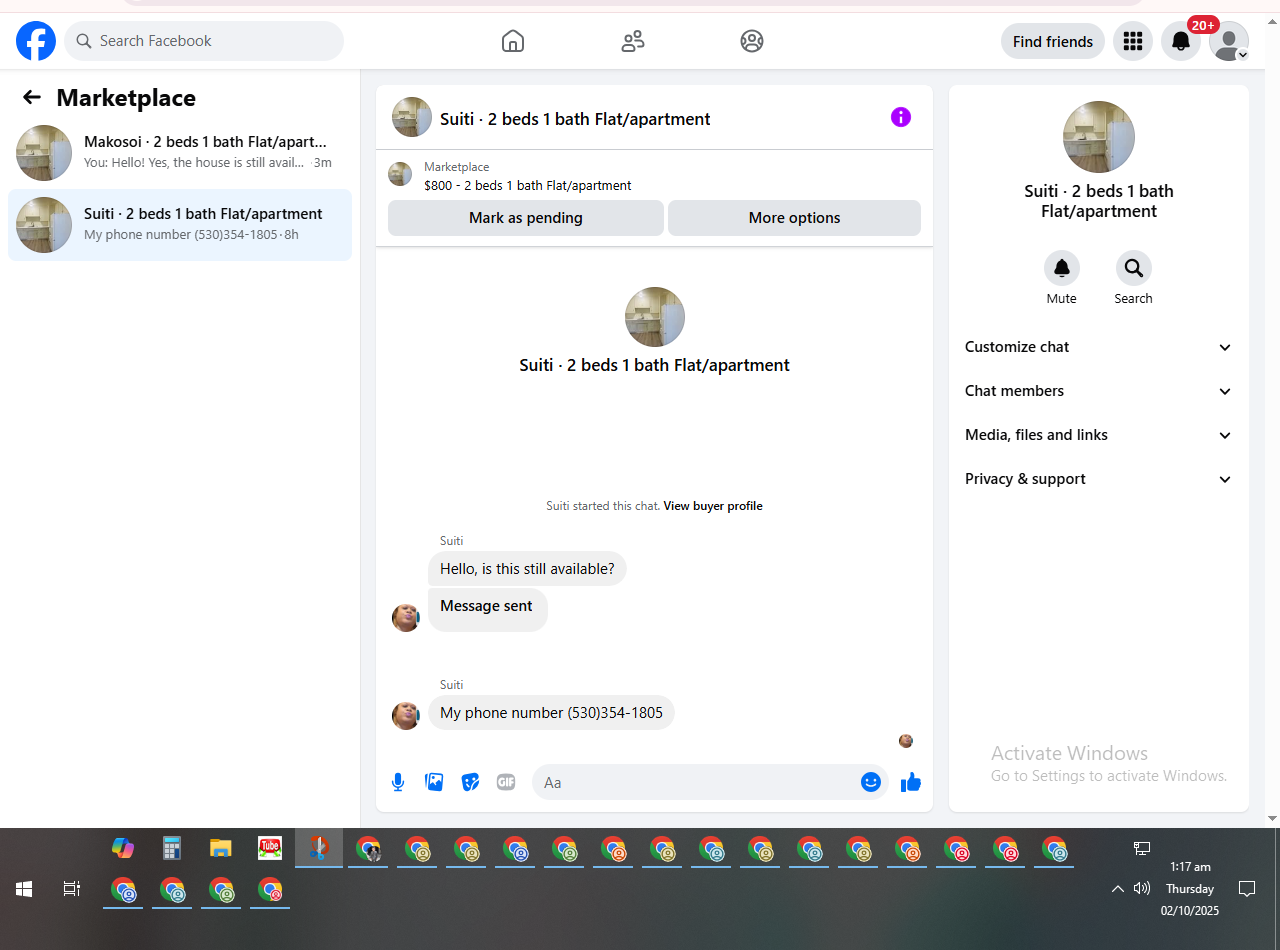Open the apps grid menu
Viewport: 1280px width, 950px height.
1133,41
